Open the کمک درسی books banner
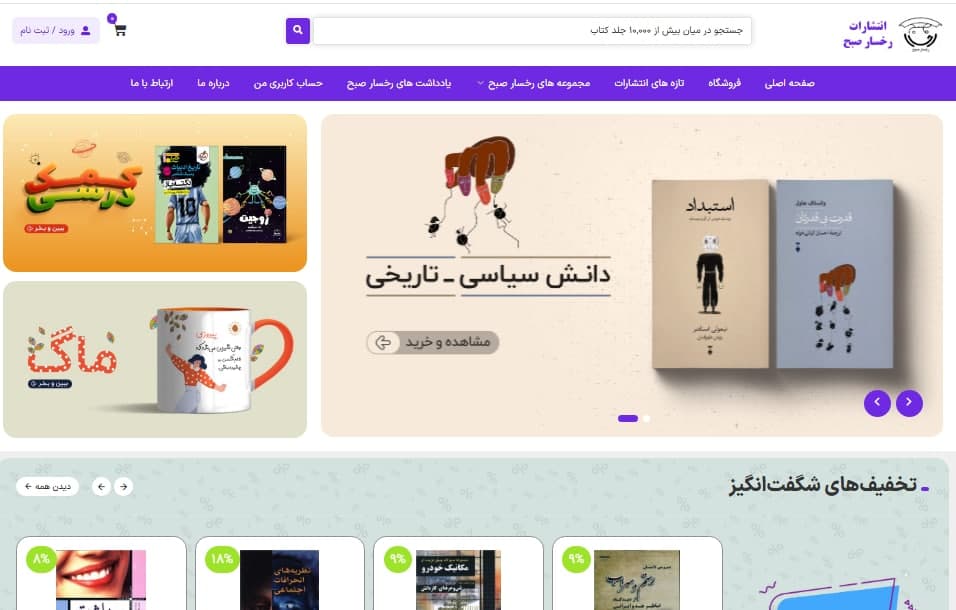This screenshot has width=956, height=610. pyautogui.click(x=155, y=193)
